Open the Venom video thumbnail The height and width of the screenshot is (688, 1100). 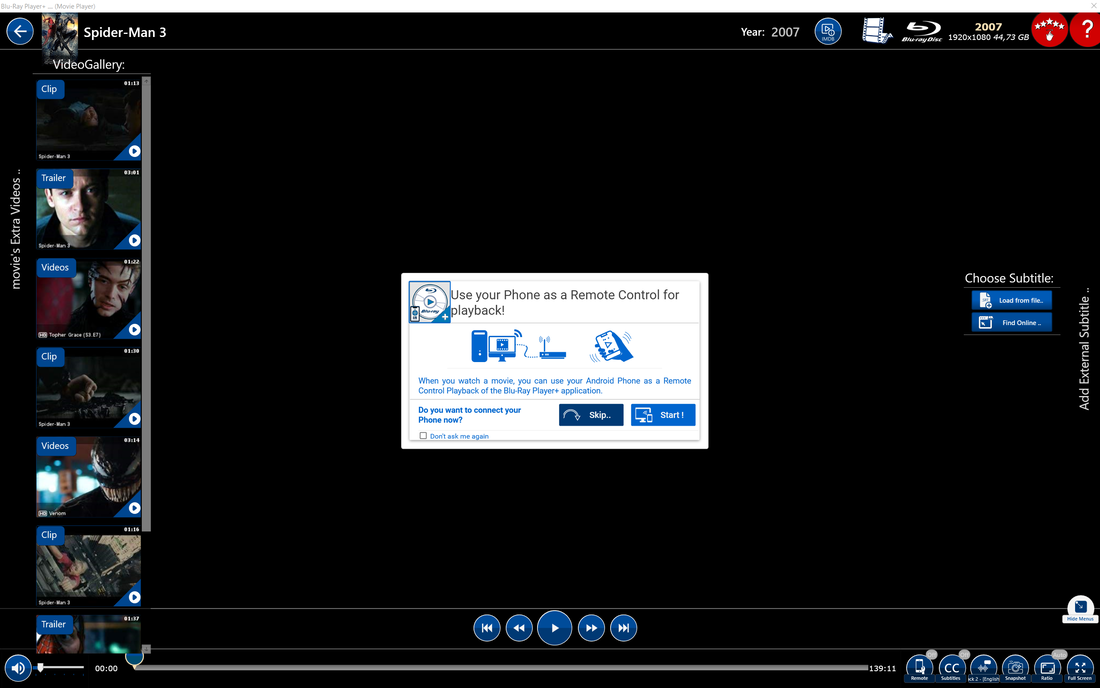coord(88,477)
